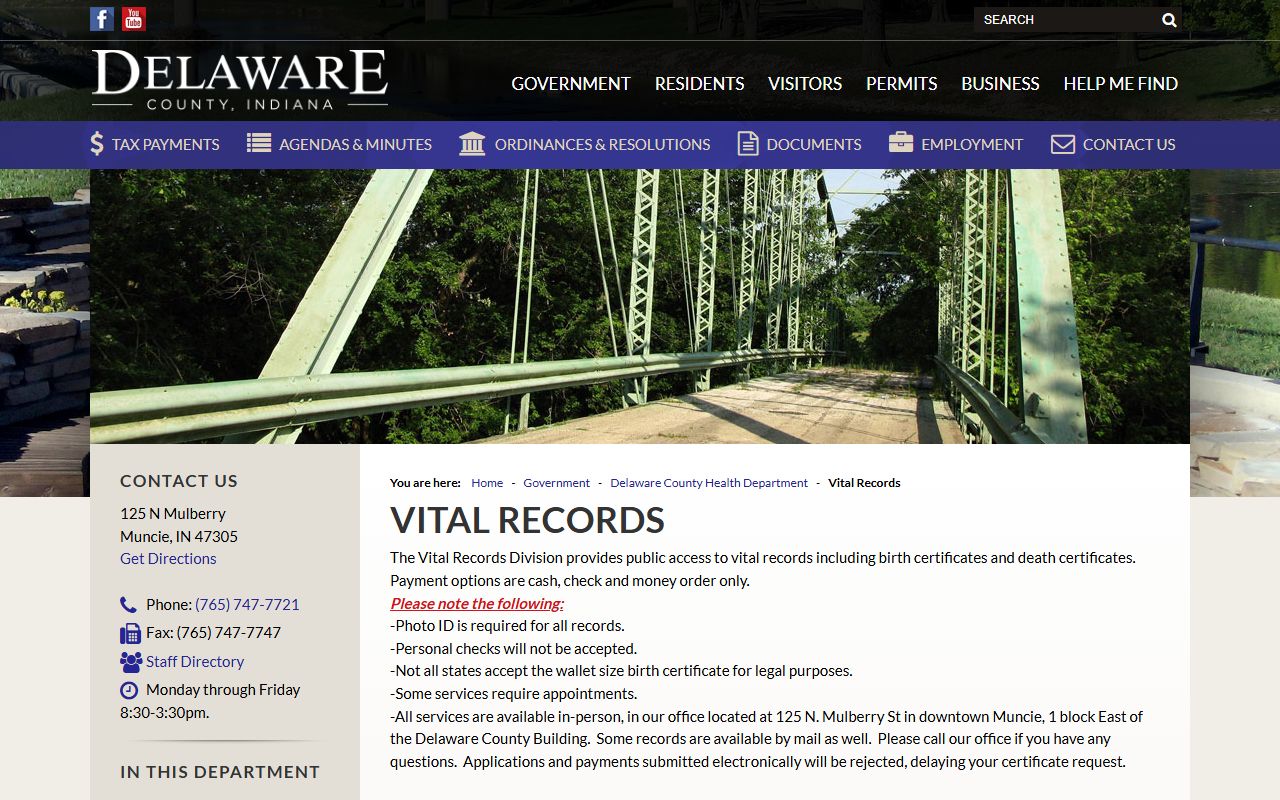The width and height of the screenshot is (1280, 800).
Task: Click the sidebar 'Contact Us' heading
Action: 179,481
